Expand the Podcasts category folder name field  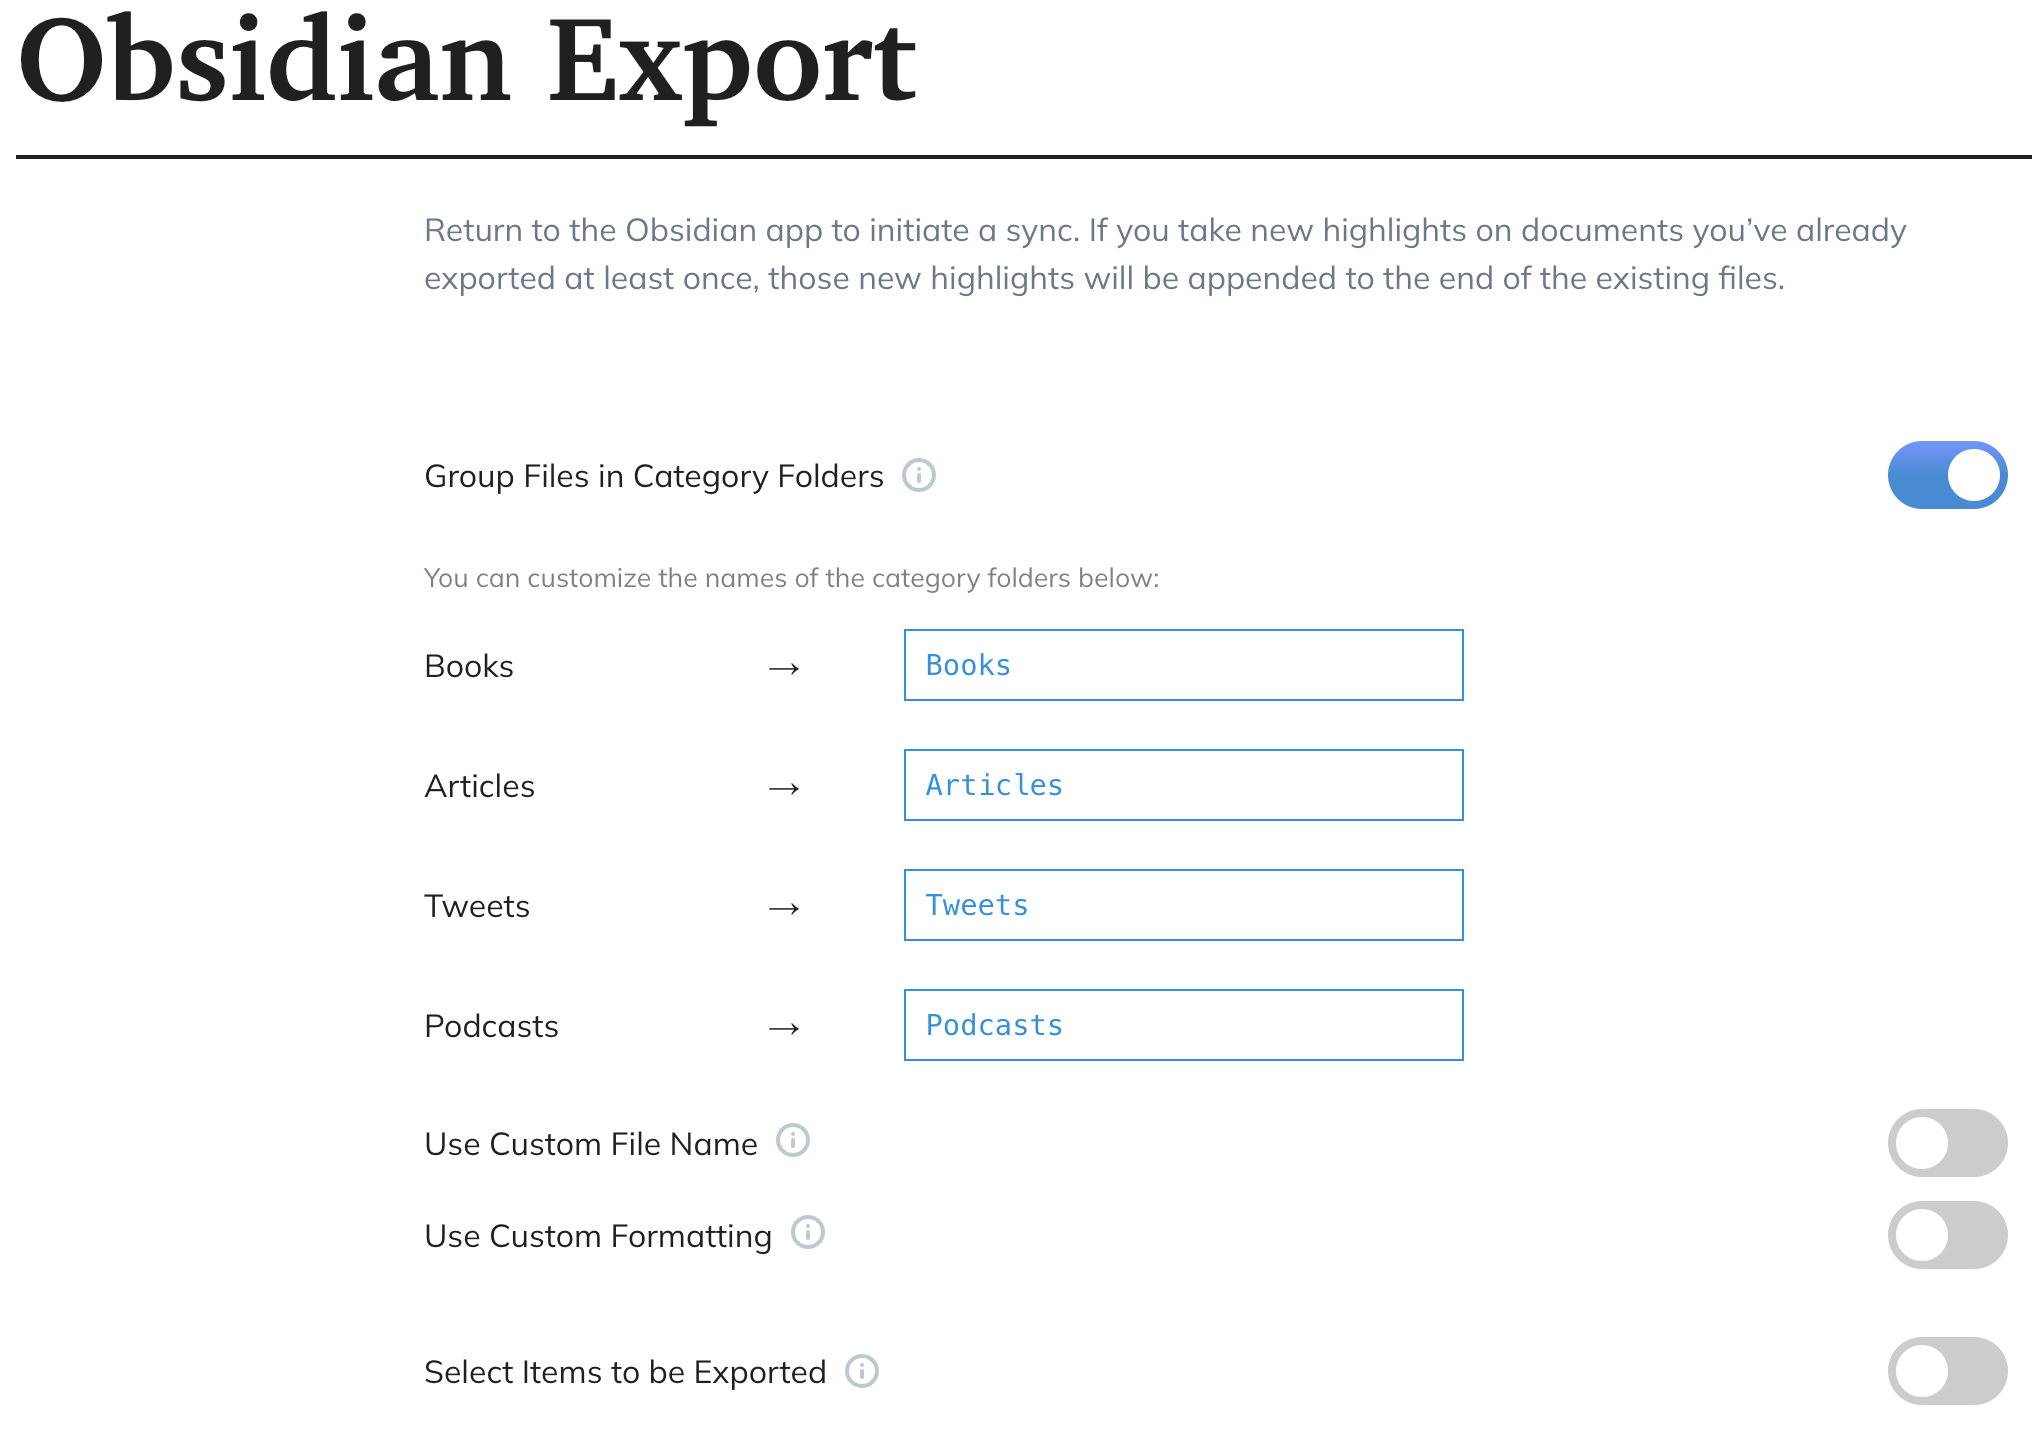pyautogui.click(x=1181, y=1024)
